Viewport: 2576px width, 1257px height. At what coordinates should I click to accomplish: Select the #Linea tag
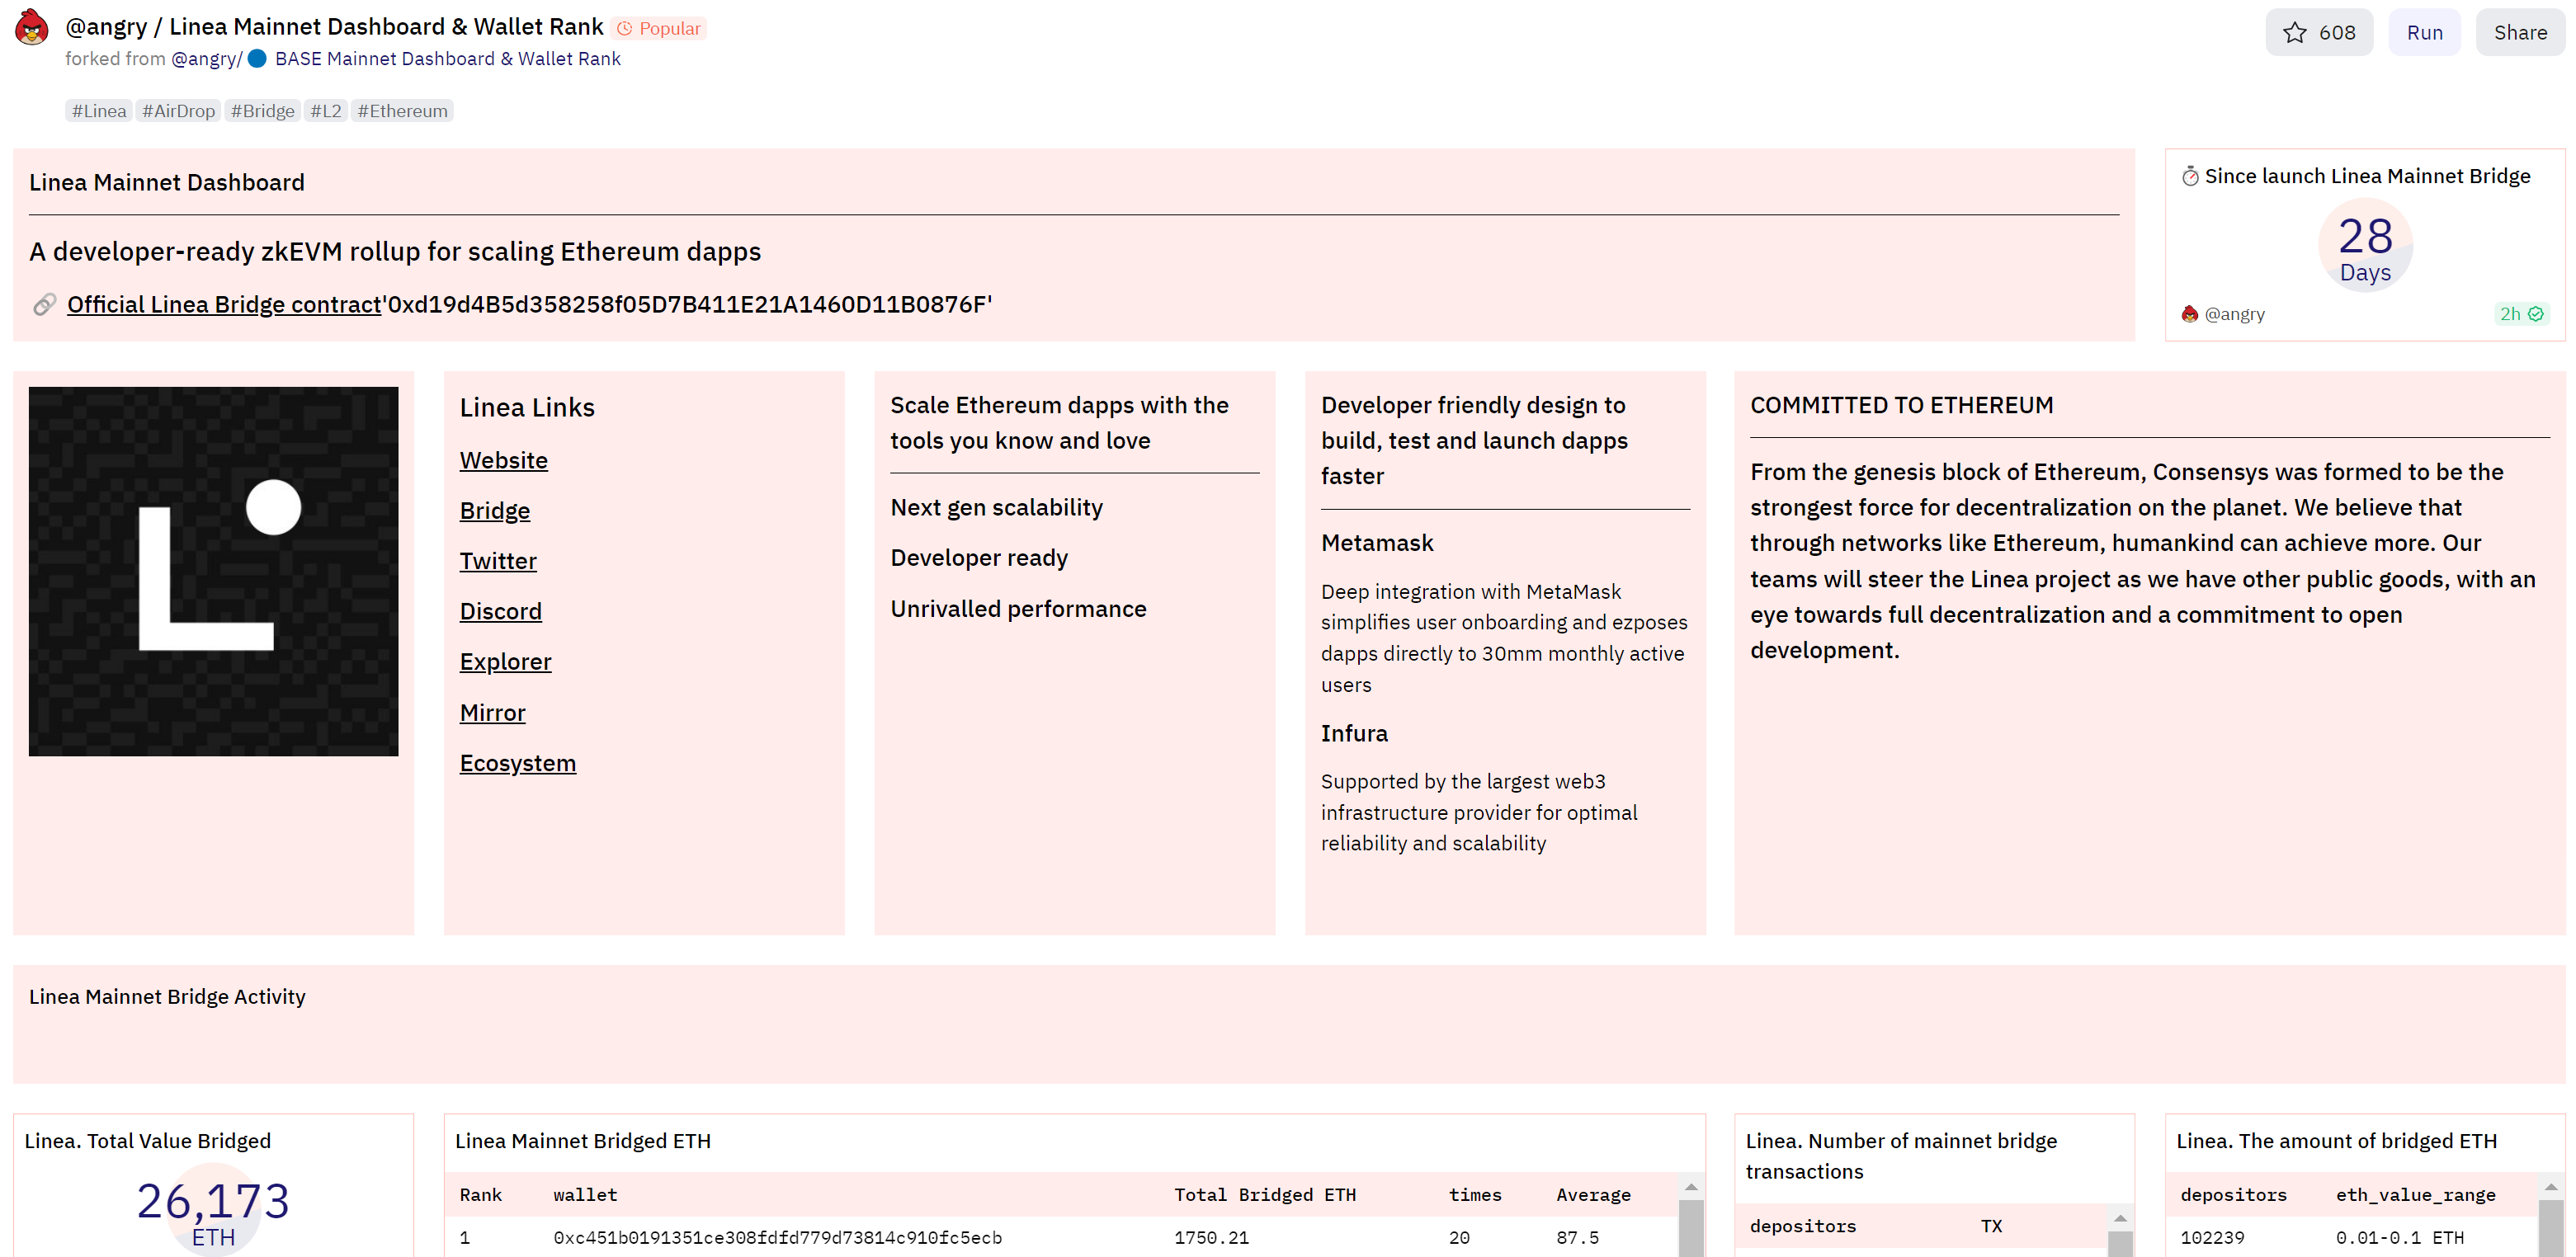tap(99, 111)
